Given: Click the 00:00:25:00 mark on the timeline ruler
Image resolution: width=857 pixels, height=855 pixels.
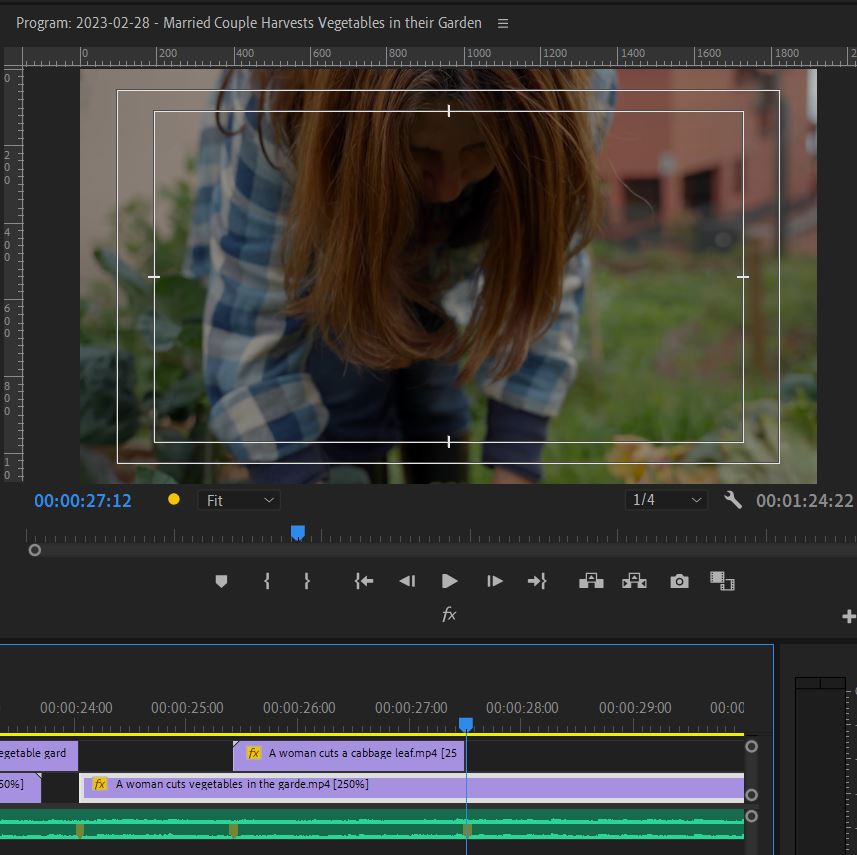Looking at the screenshot, I should 187,708.
